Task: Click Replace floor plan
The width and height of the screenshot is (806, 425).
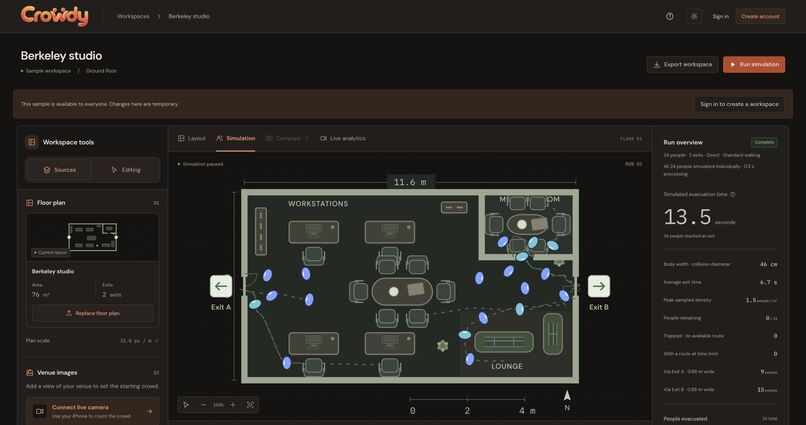Action: tap(93, 313)
